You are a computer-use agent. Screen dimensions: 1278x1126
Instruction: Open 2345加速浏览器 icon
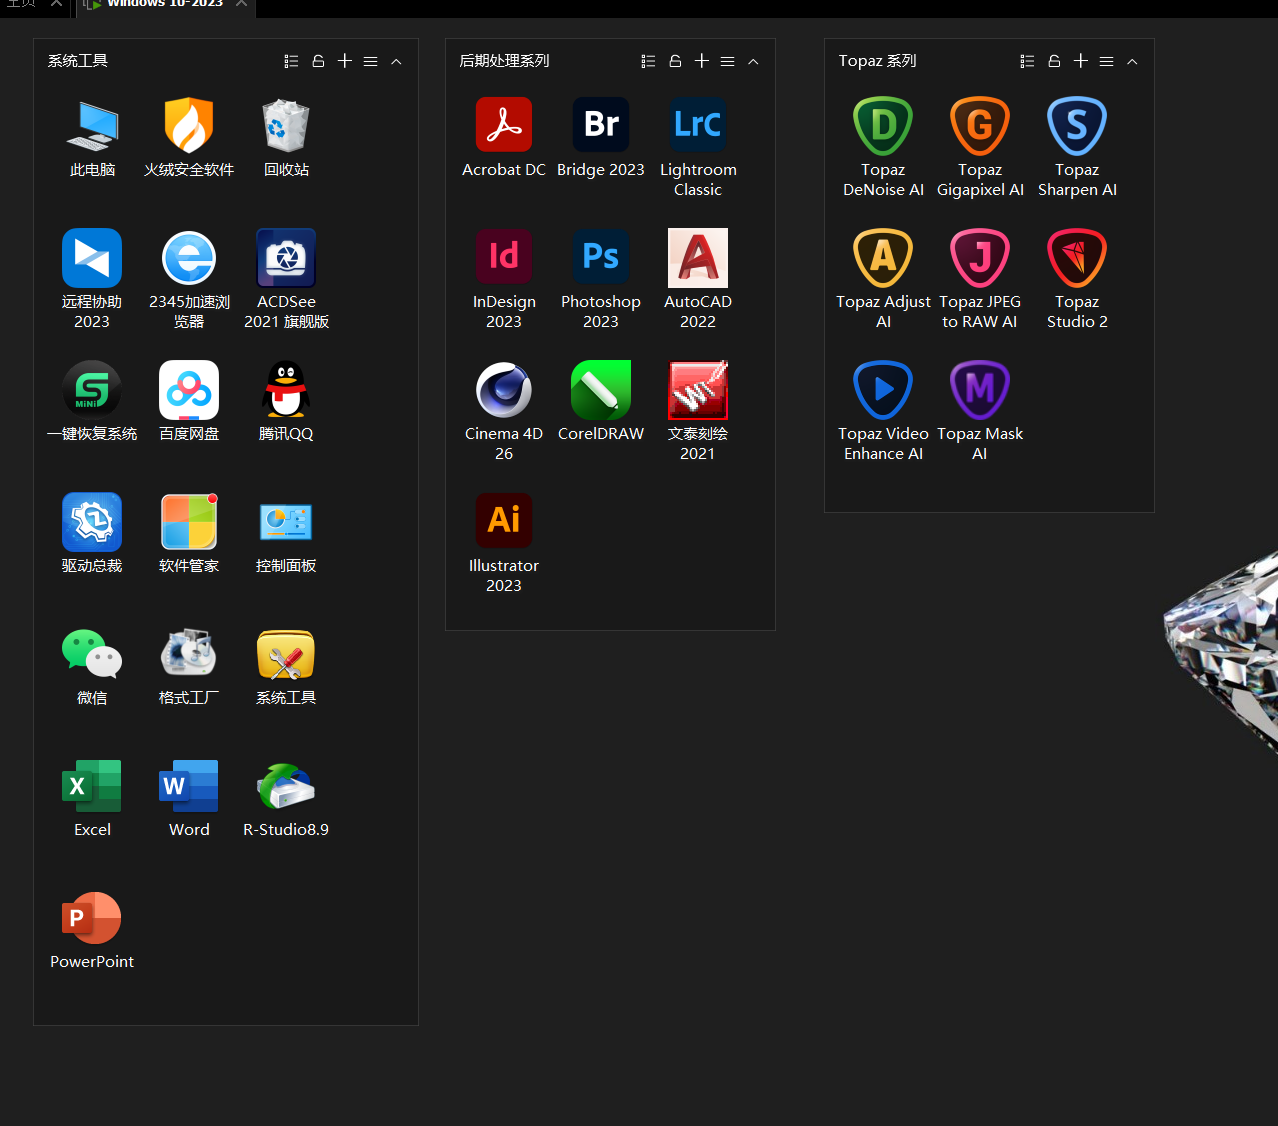[x=189, y=258]
